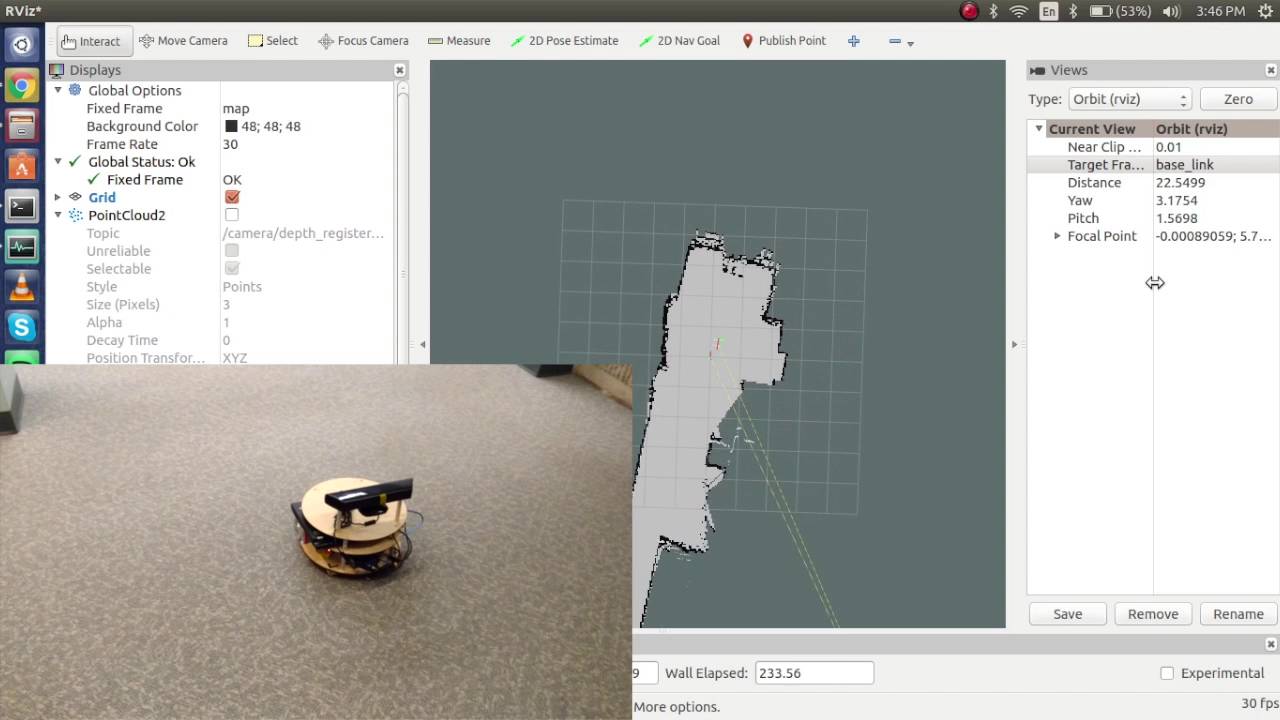The height and width of the screenshot is (720, 1280).
Task: Select Frame Rate value 30
Action: point(230,144)
